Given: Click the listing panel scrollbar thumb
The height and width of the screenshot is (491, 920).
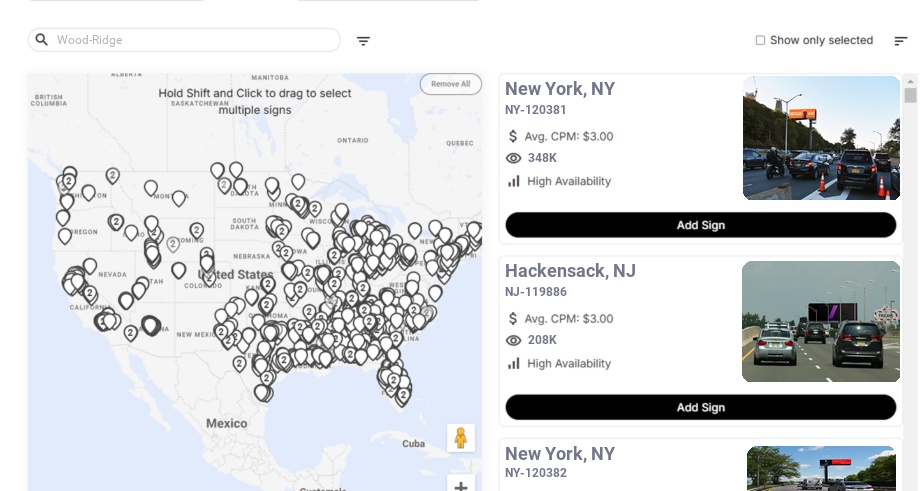Looking at the screenshot, I should 910,96.
